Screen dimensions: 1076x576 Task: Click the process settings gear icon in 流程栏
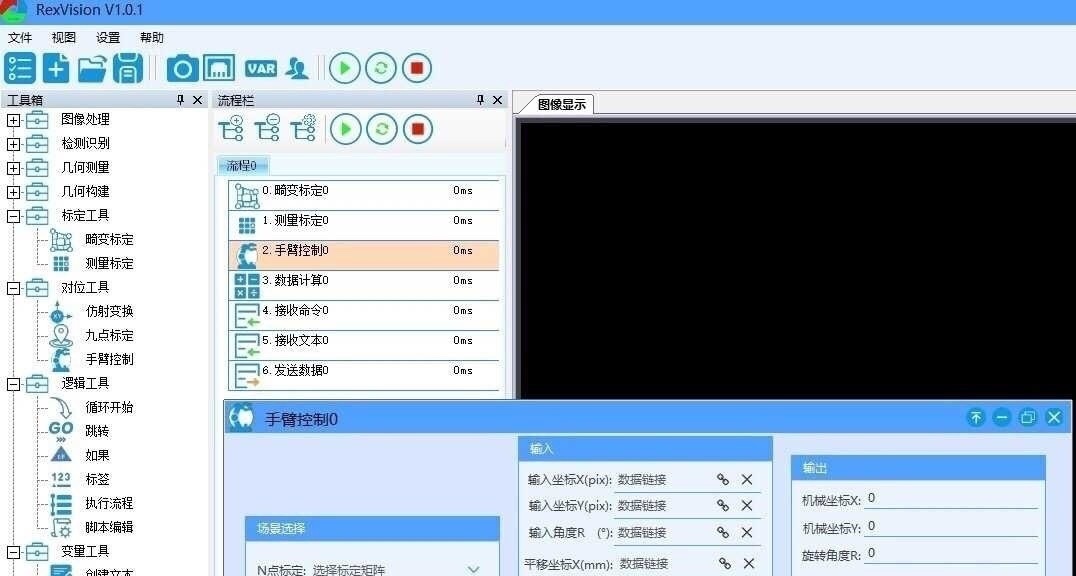(304, 129)
